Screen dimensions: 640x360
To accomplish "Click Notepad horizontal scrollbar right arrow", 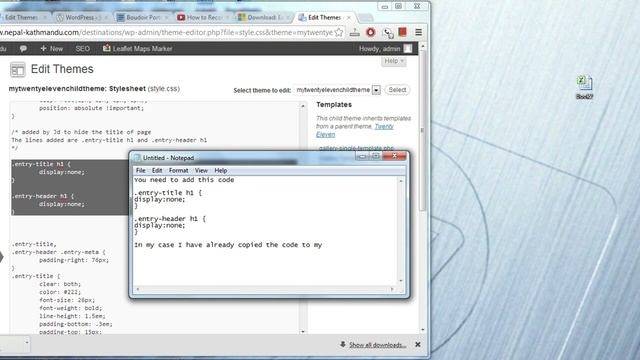I will pyautogui.click(x=392, y=289).
